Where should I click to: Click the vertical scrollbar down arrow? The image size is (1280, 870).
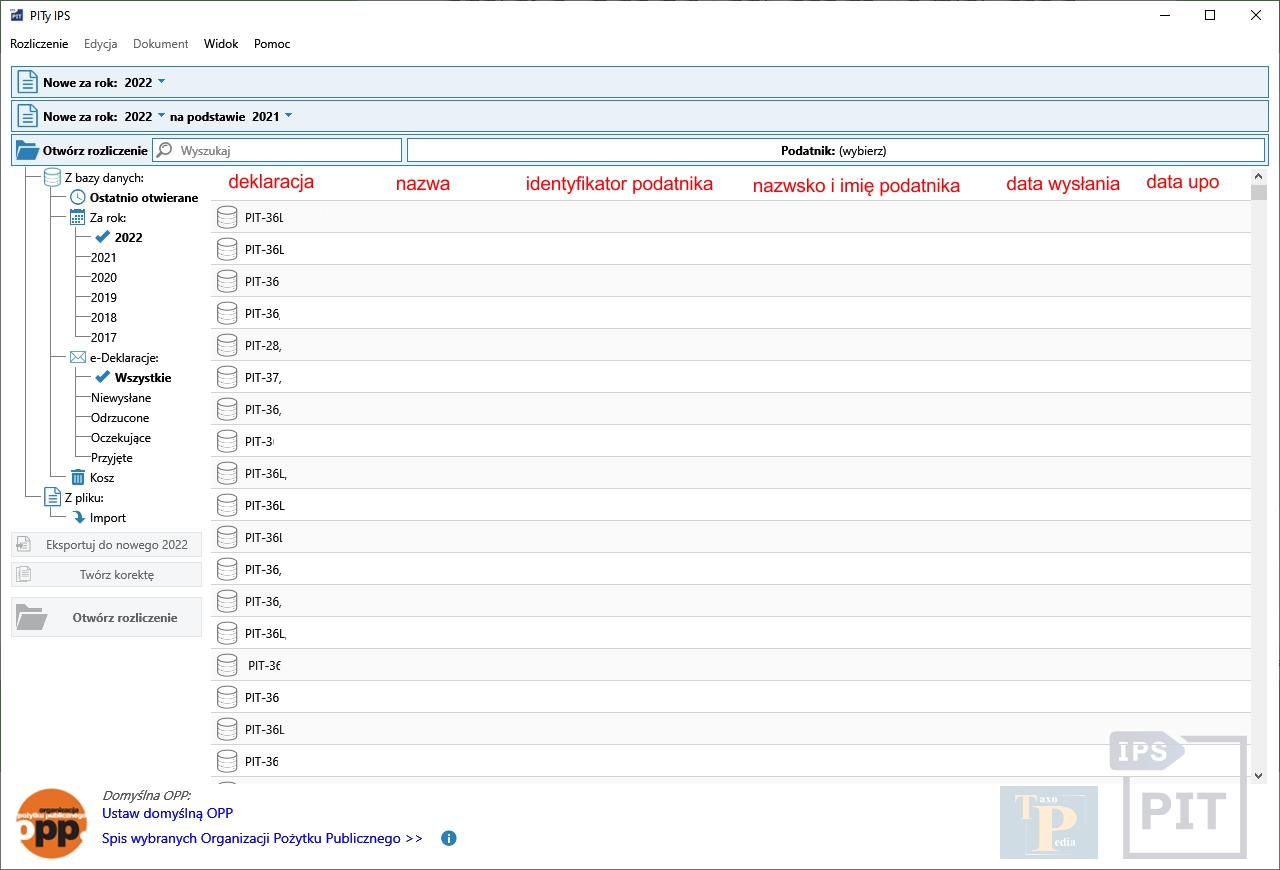click(1259, 775)
